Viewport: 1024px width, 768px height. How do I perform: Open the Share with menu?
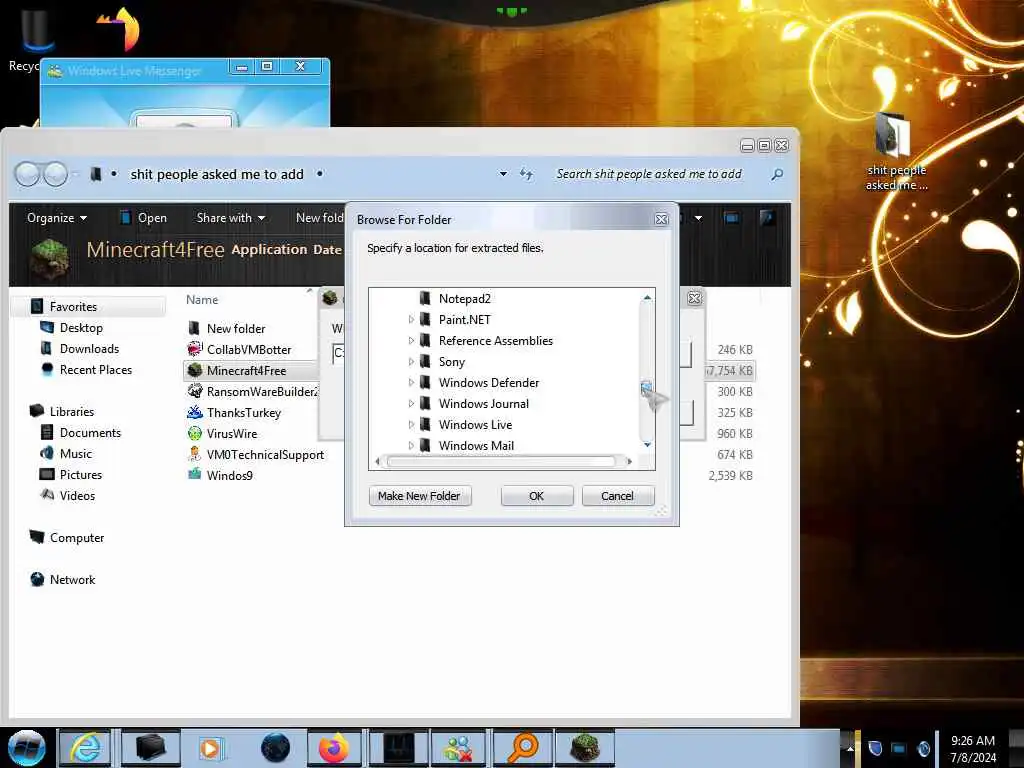tap(231, 217)
